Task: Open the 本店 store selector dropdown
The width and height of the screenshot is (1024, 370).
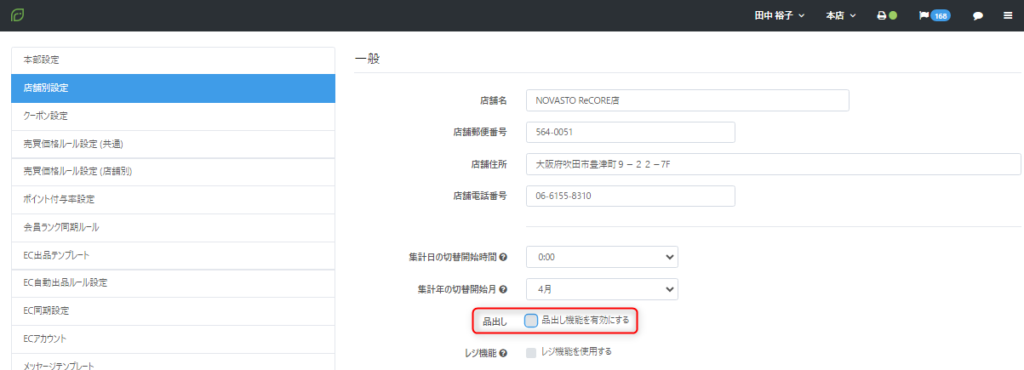Action: point(840,16)
